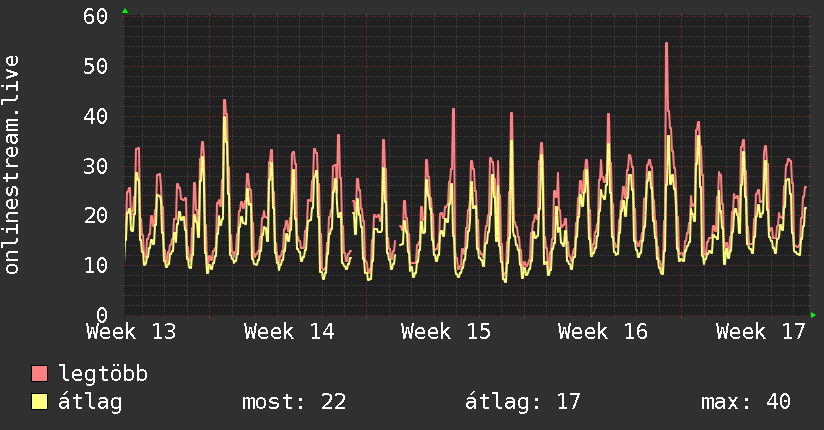The image size is (824, 430).
Task: Click the Week 15 axis label
Action: tap(446, 332)
